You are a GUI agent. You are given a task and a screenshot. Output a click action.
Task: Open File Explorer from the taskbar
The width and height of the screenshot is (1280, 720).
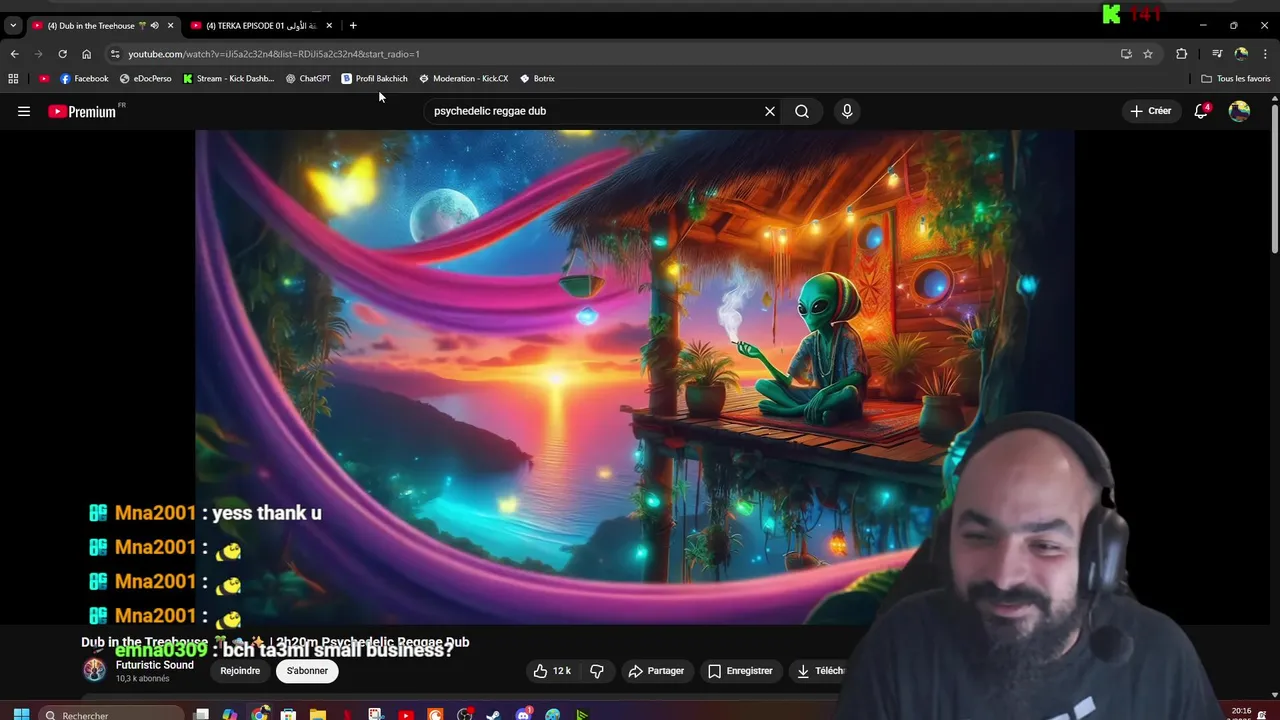click(317, 714)
